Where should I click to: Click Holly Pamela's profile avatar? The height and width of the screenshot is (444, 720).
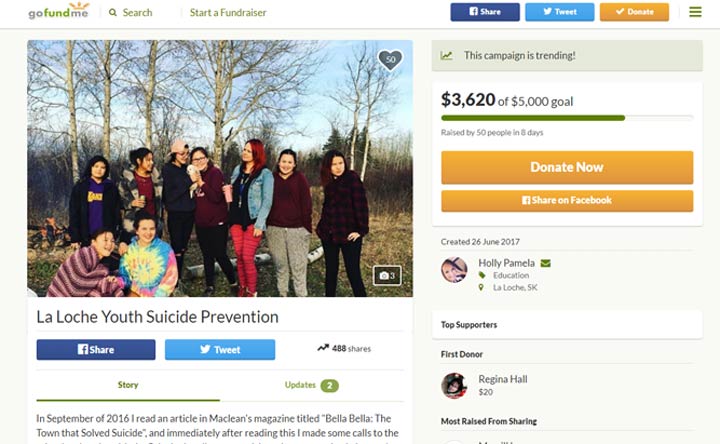[x=454, y=270]
